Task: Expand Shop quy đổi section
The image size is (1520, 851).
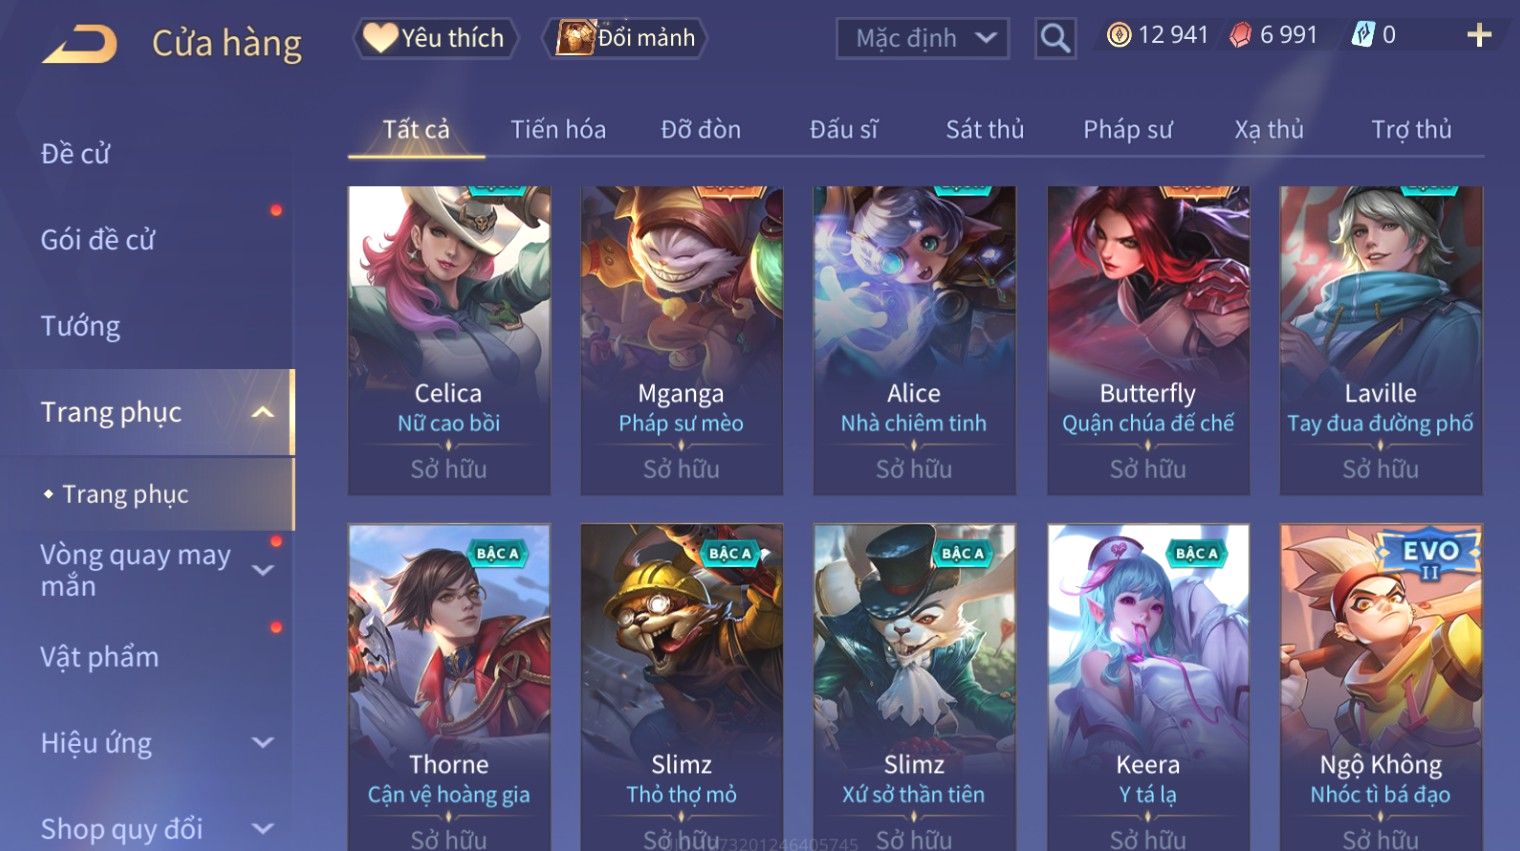Action: pos(263,829)
